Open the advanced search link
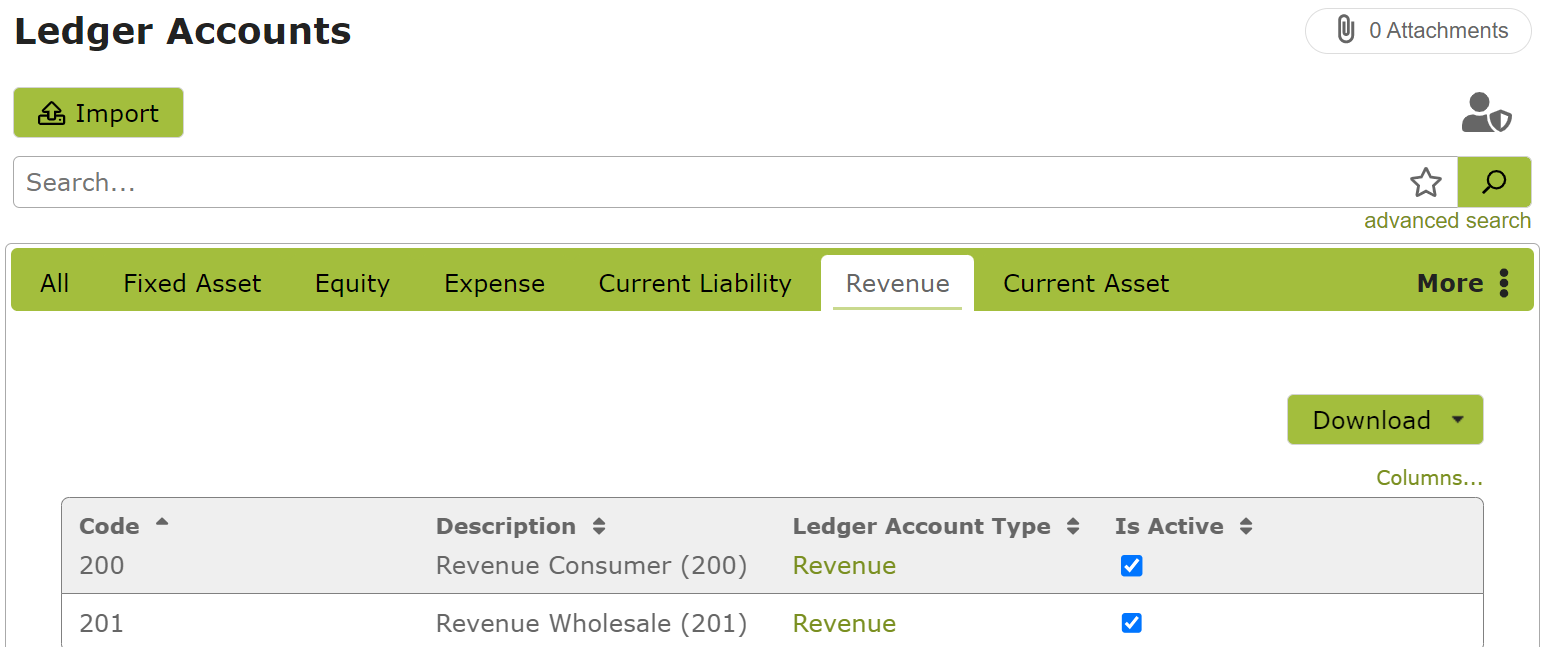 (x=1447, y=220)
